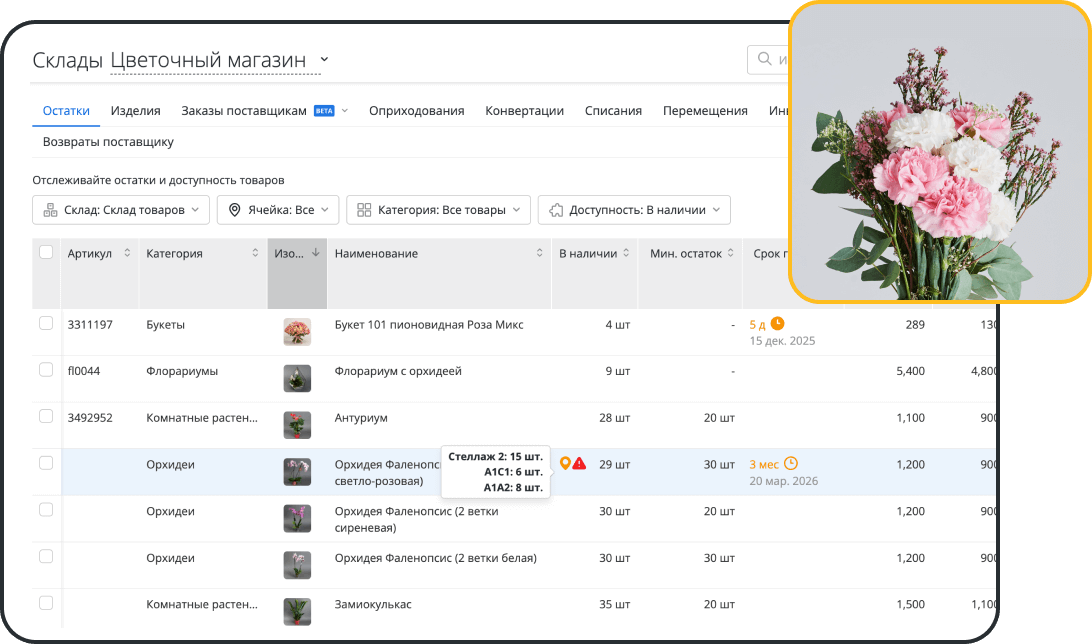This screenshot has width=1092, height=644.
Task: Open the Возвраты поставщику link
Action: point(108,142)
